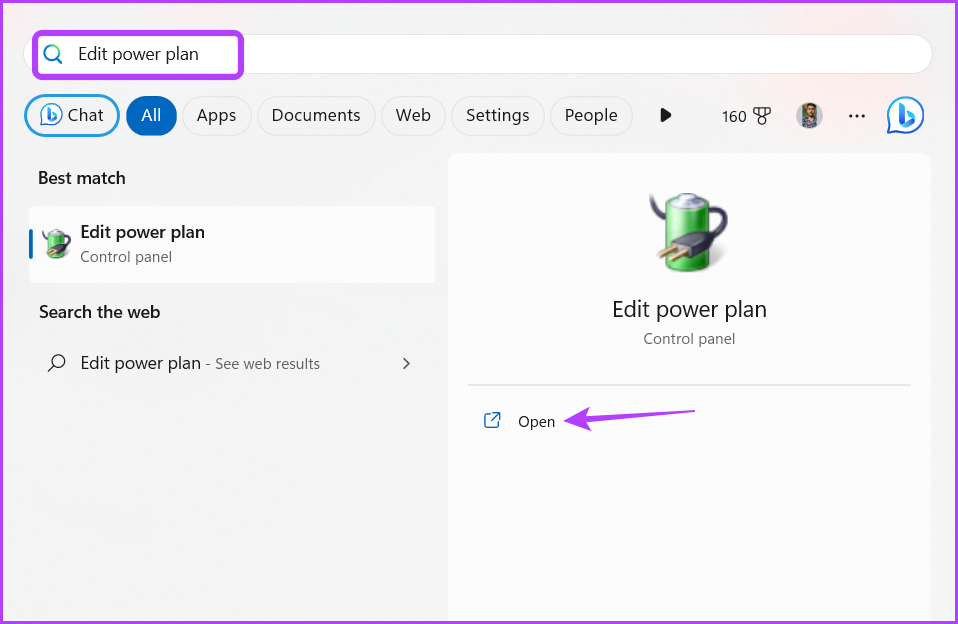Focus the Edit power plan search field
Viewport: 958px width, 624px height.
click(478, 54)
